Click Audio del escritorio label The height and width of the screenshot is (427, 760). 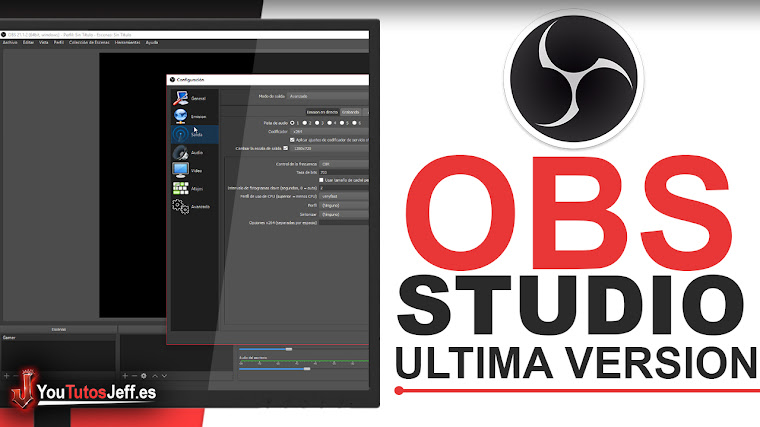(253, 358)
